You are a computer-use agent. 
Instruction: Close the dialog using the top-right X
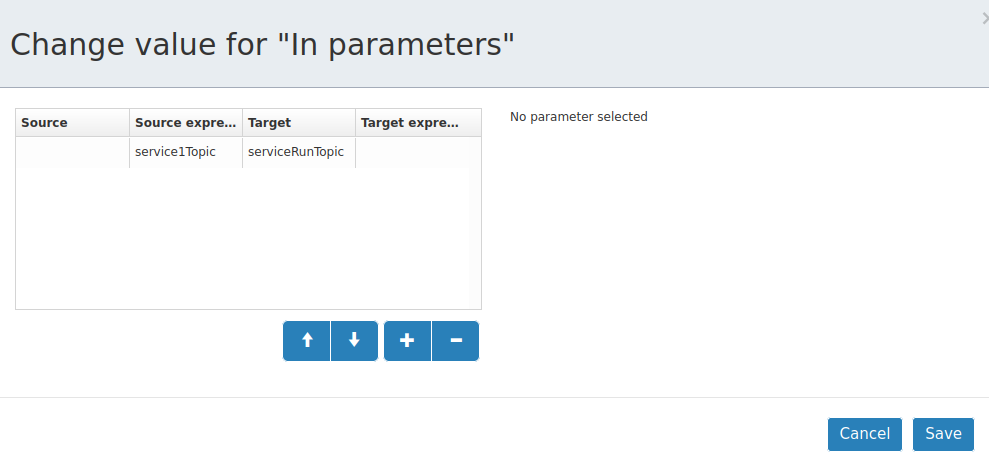point(985,20)
